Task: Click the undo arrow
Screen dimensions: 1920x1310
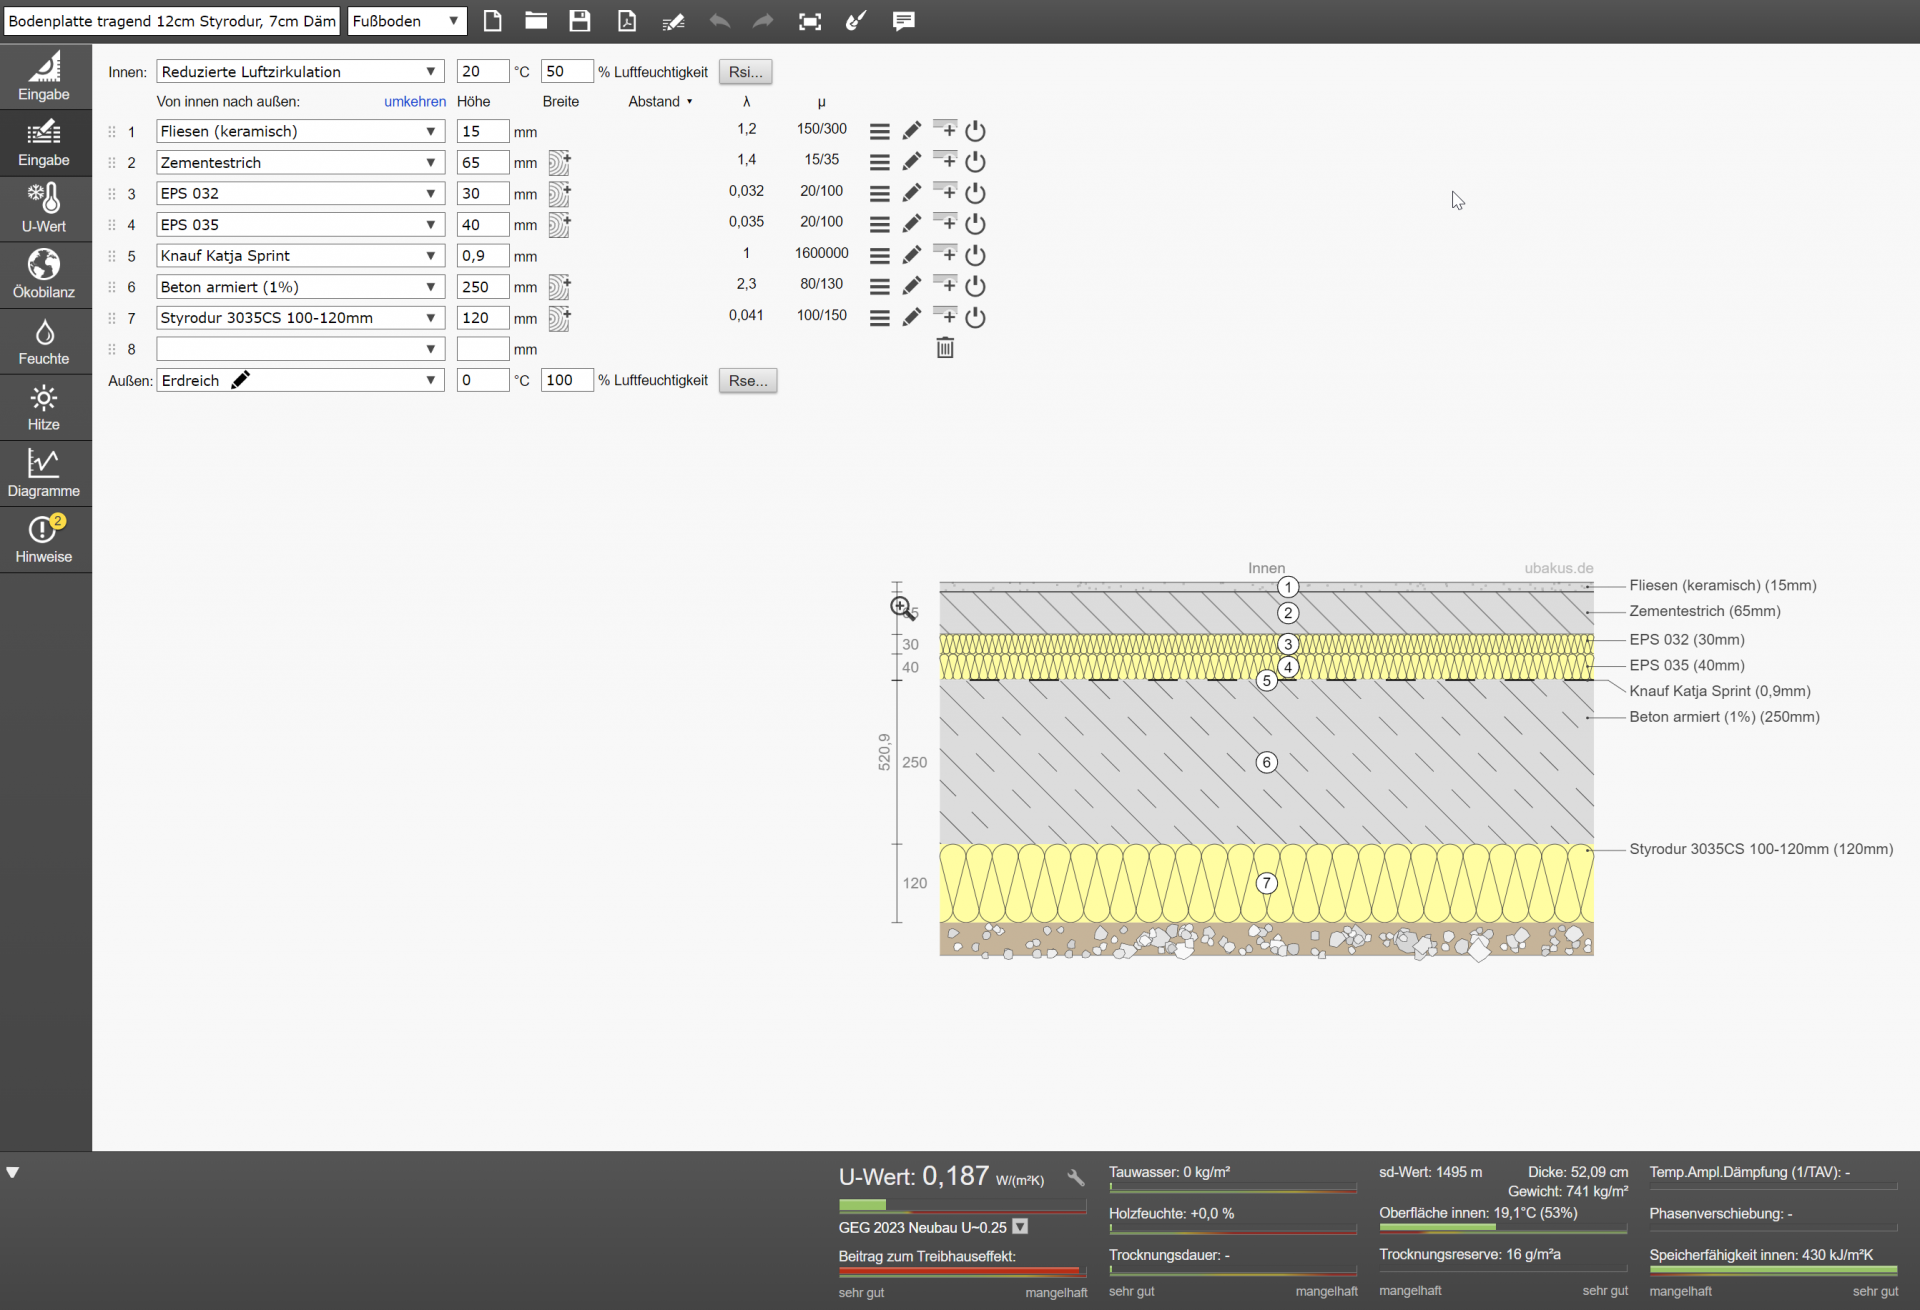Action: click(719, 21)
